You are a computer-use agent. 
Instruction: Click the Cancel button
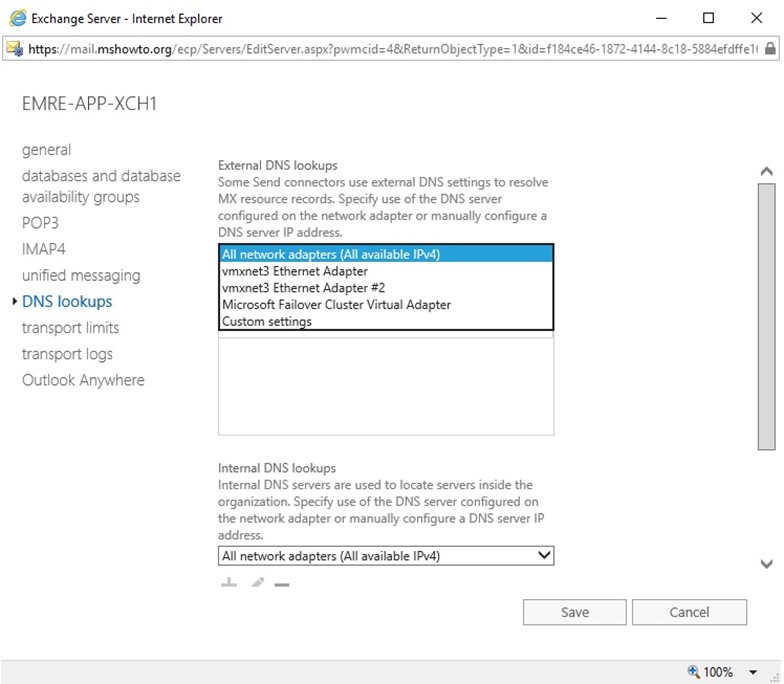click(689, 612)
